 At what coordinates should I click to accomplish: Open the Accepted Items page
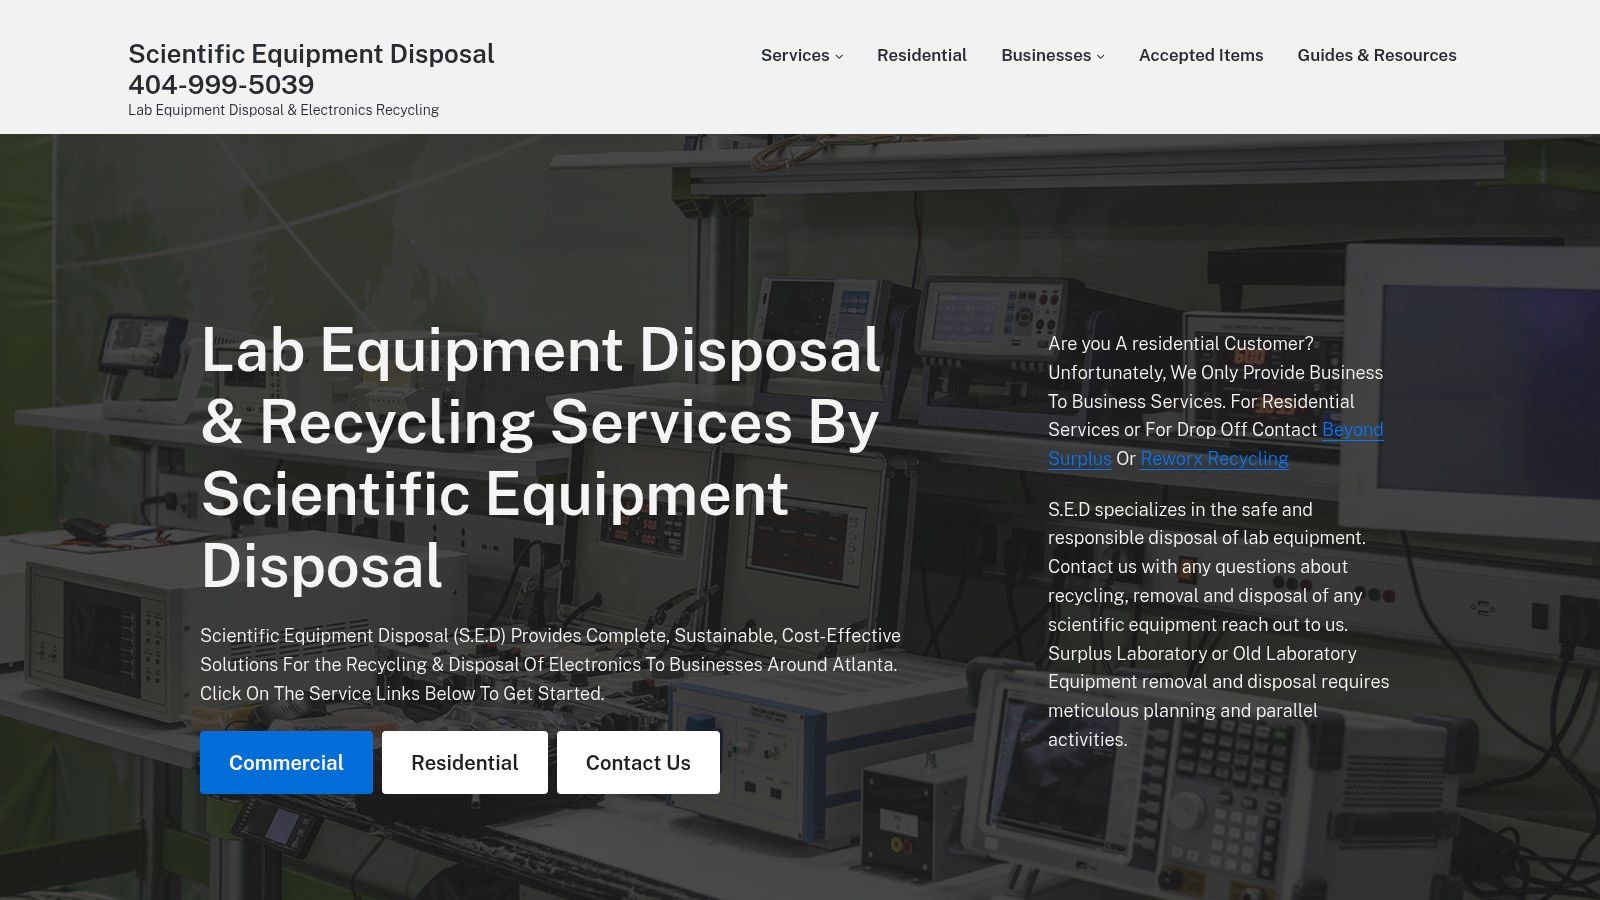[x=1200, y=55]
